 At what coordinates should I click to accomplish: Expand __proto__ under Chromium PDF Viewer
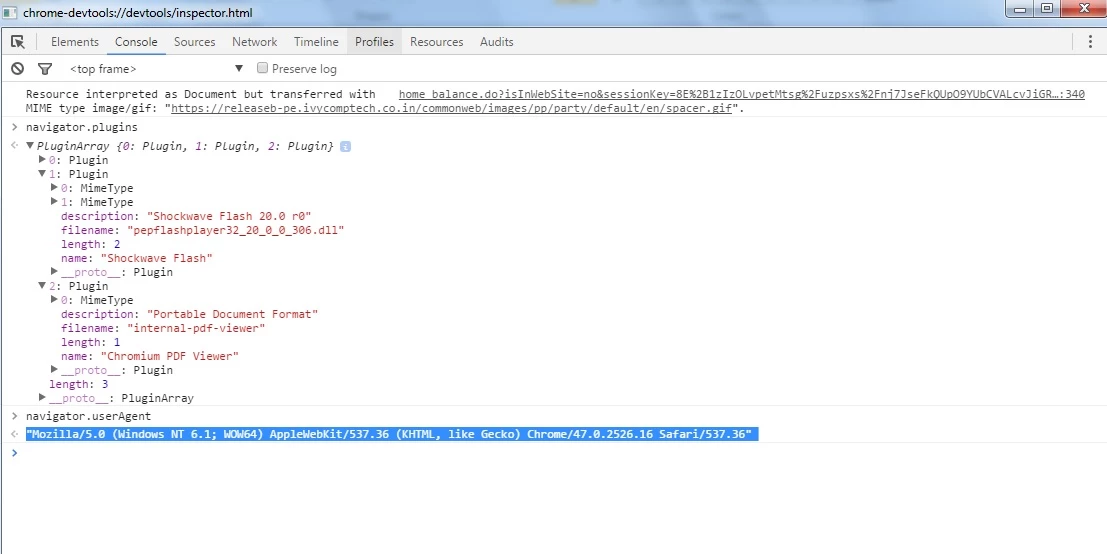[54, 370]
